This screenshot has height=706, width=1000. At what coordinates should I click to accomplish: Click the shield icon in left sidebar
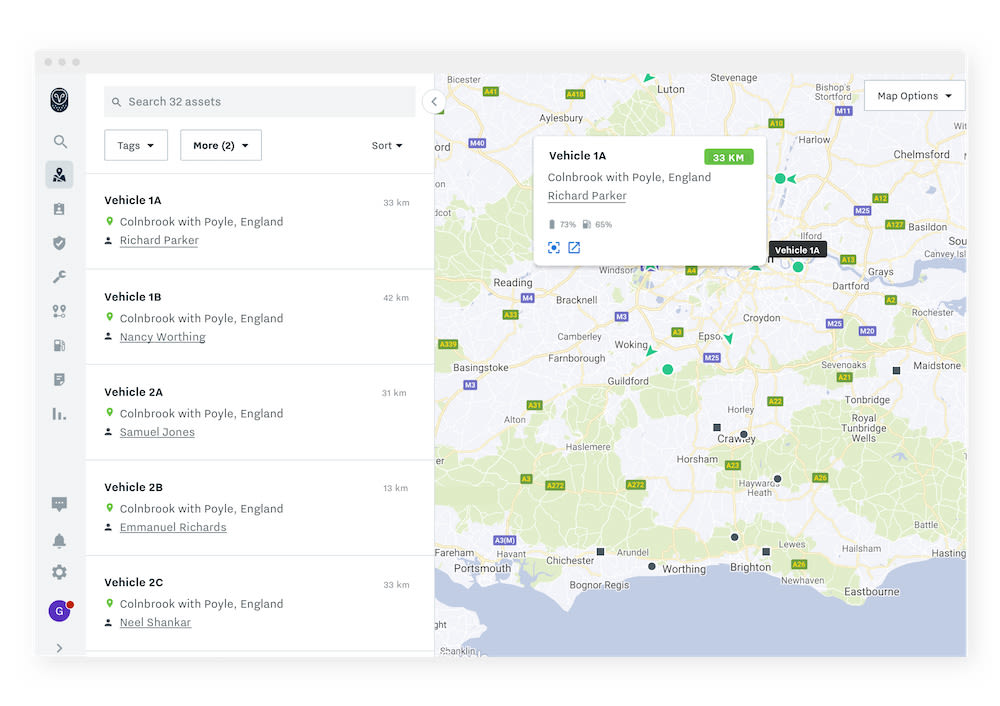pos(60,242)
